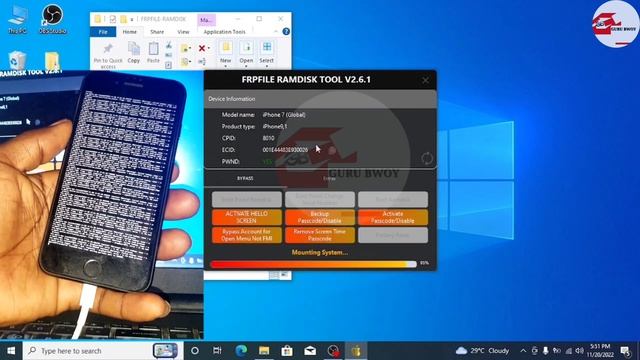640x360 pixels.
Task: Click the Manage contextual tab in Explorer
Action: [x=207, y=20]
